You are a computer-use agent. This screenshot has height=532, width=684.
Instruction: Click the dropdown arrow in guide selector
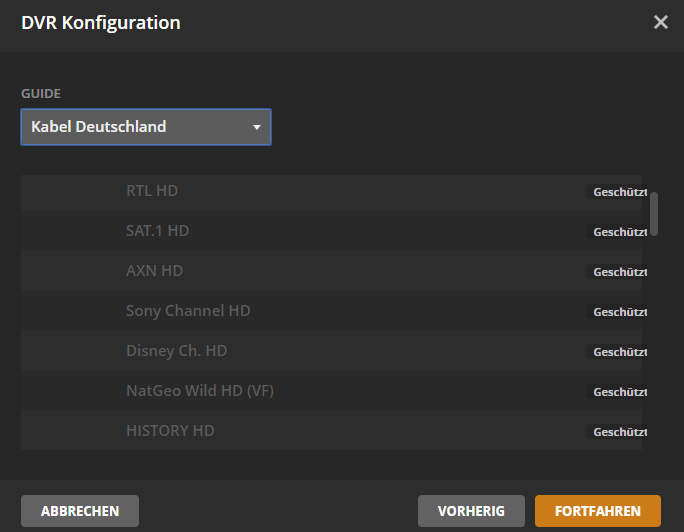pyautogui.click(x=257, y=128)
